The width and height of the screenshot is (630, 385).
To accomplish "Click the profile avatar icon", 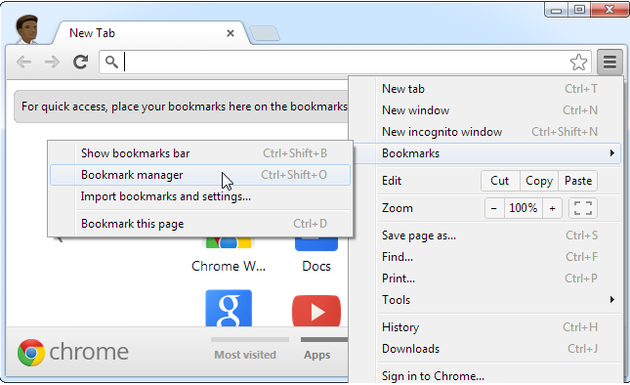I will (x=27, y=29).
